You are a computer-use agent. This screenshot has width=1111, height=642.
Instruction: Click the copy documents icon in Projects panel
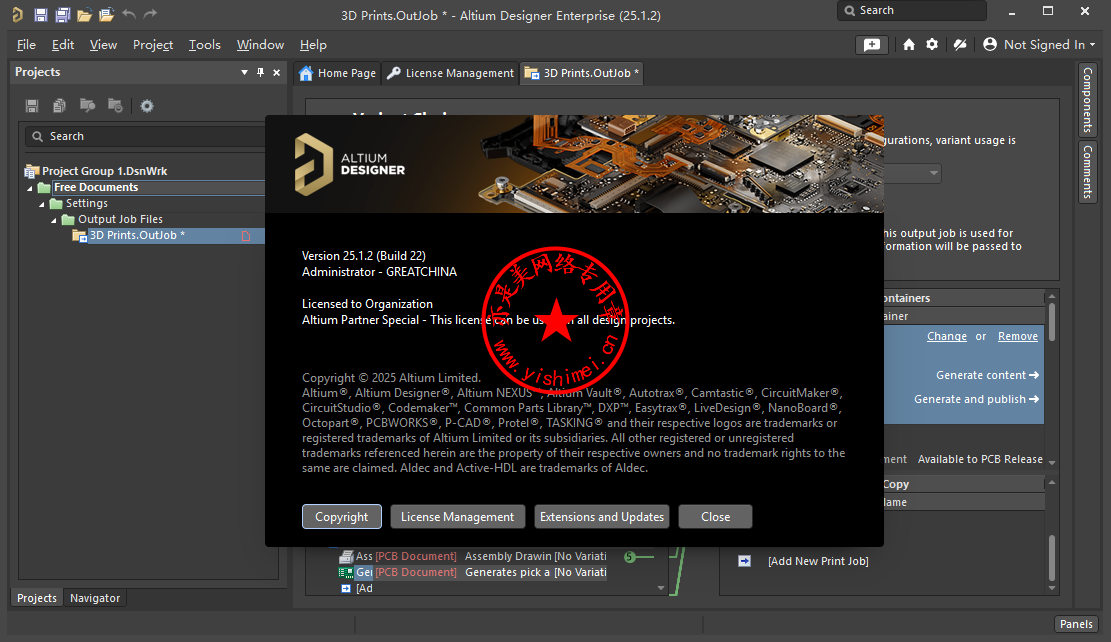[x=59, y=106]
